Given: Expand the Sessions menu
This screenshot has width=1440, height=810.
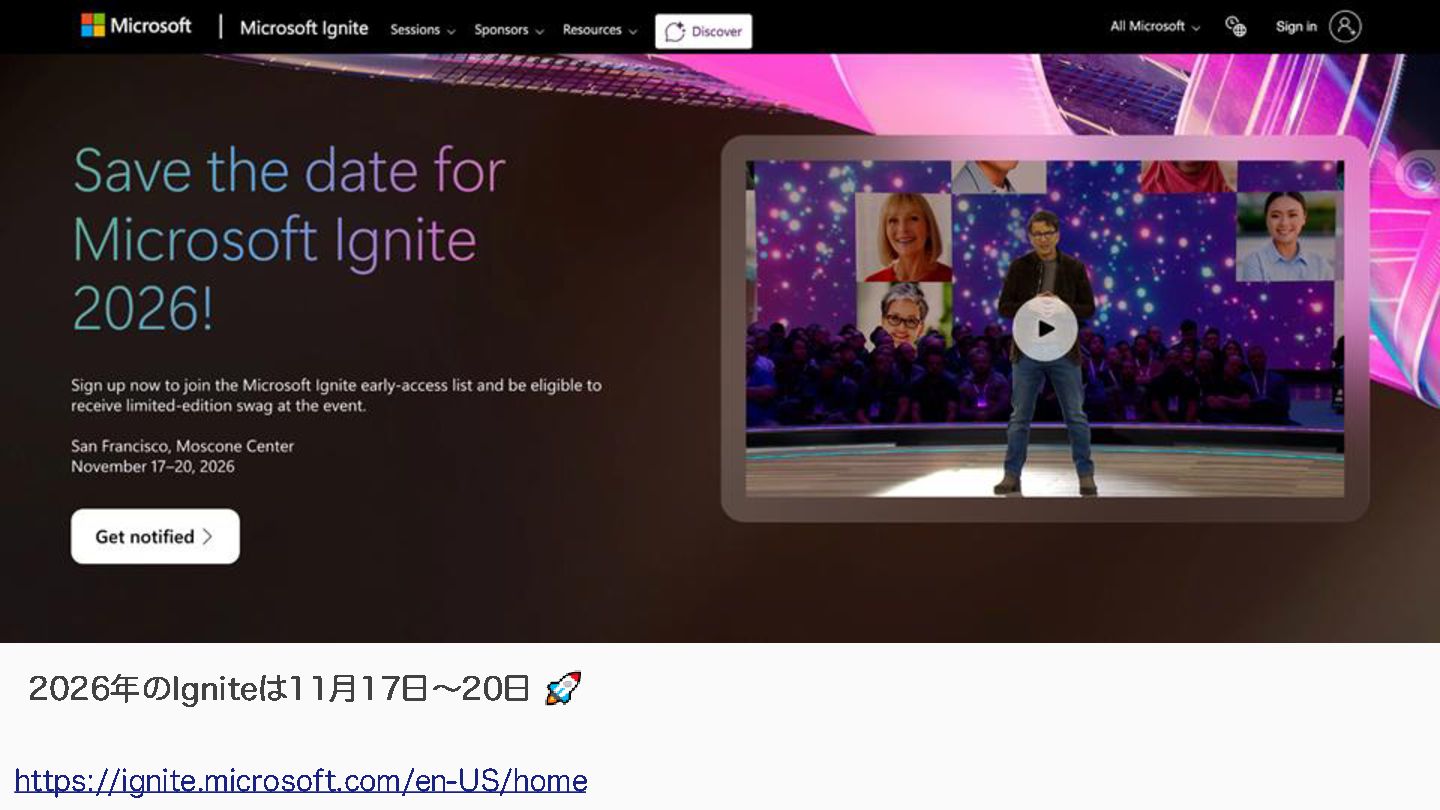Looking at the screenshot, I should (422, 30).
